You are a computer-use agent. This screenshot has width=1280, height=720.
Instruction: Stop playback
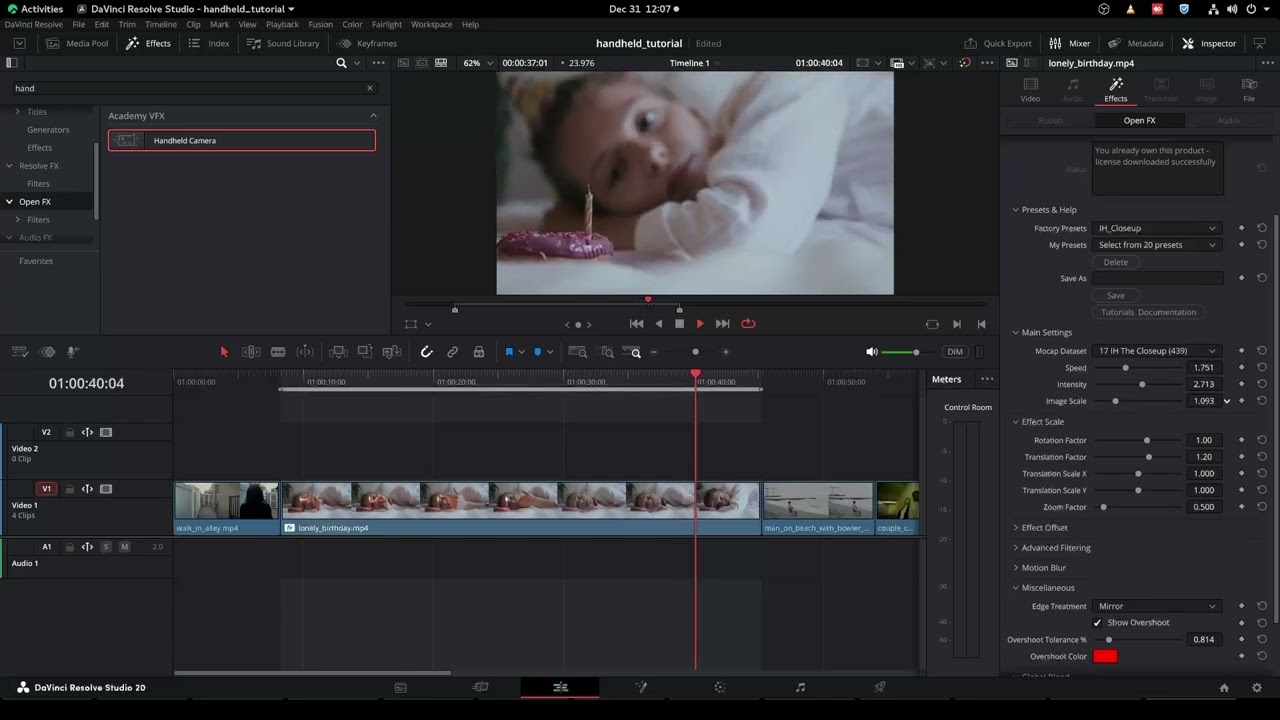(679, 324)
